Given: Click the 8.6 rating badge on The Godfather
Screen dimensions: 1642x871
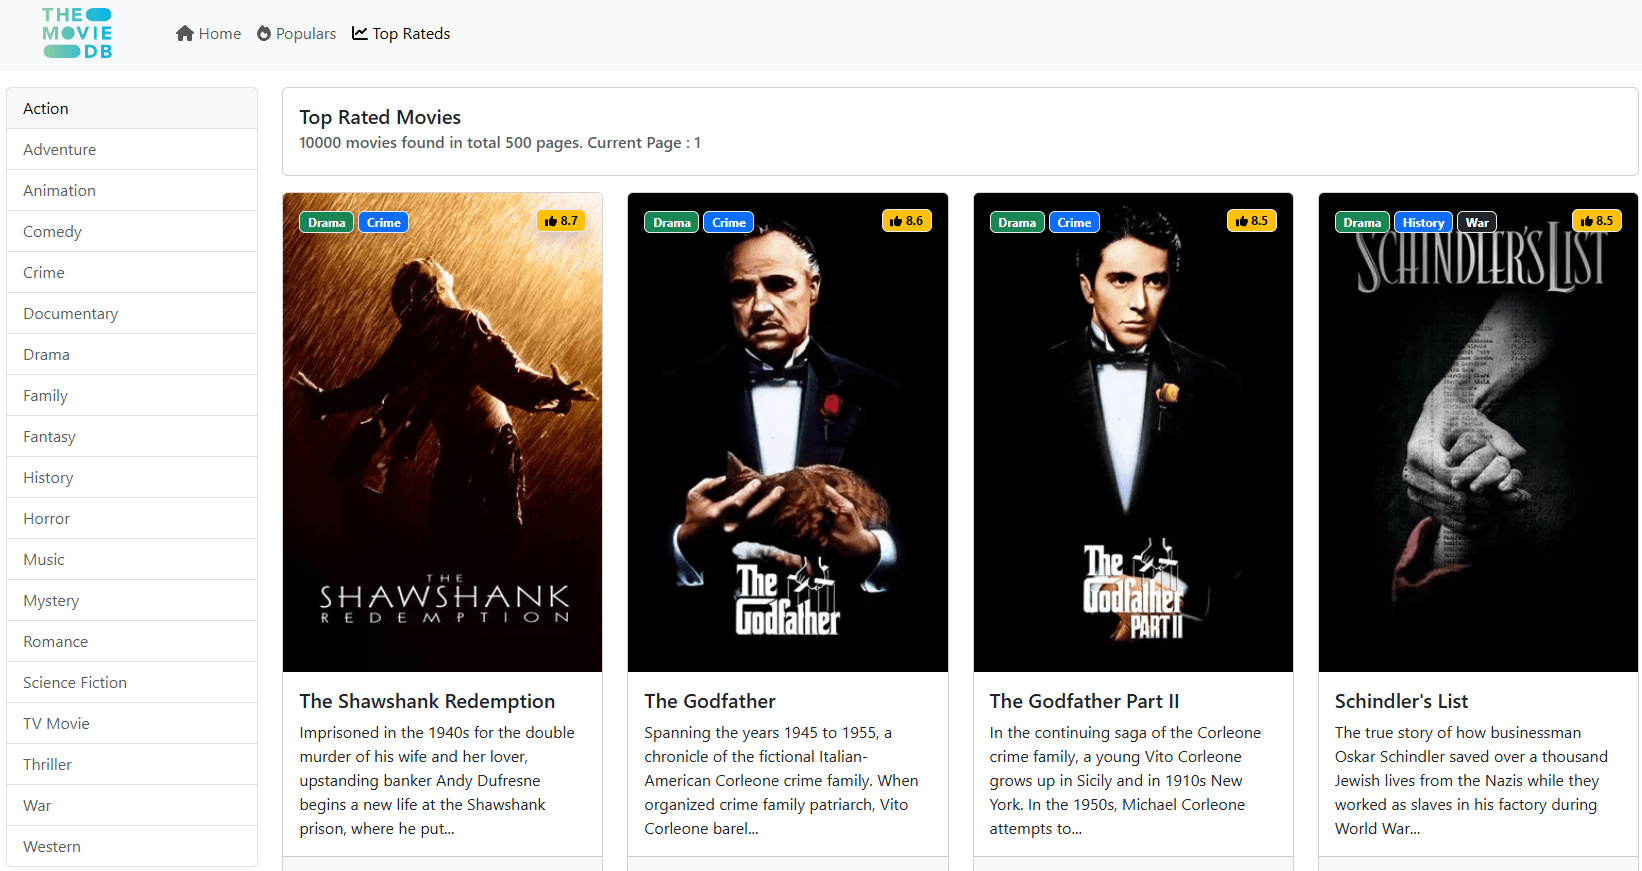Looking at the screenshot, I should pyautogui.click(x=906, y=221).
